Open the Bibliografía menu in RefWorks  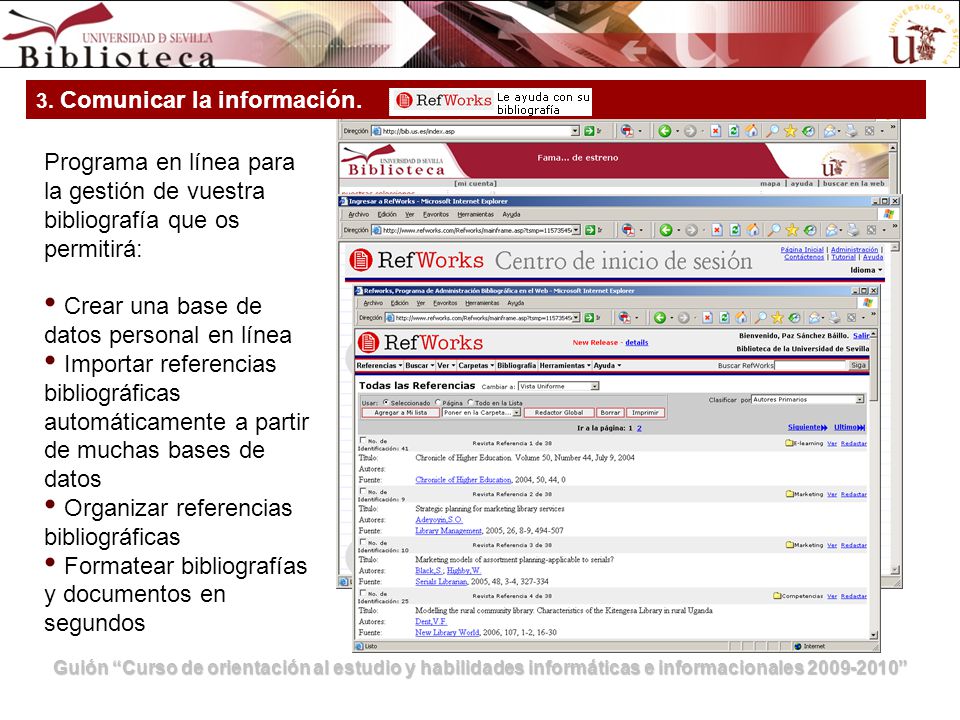coord(516,366)
